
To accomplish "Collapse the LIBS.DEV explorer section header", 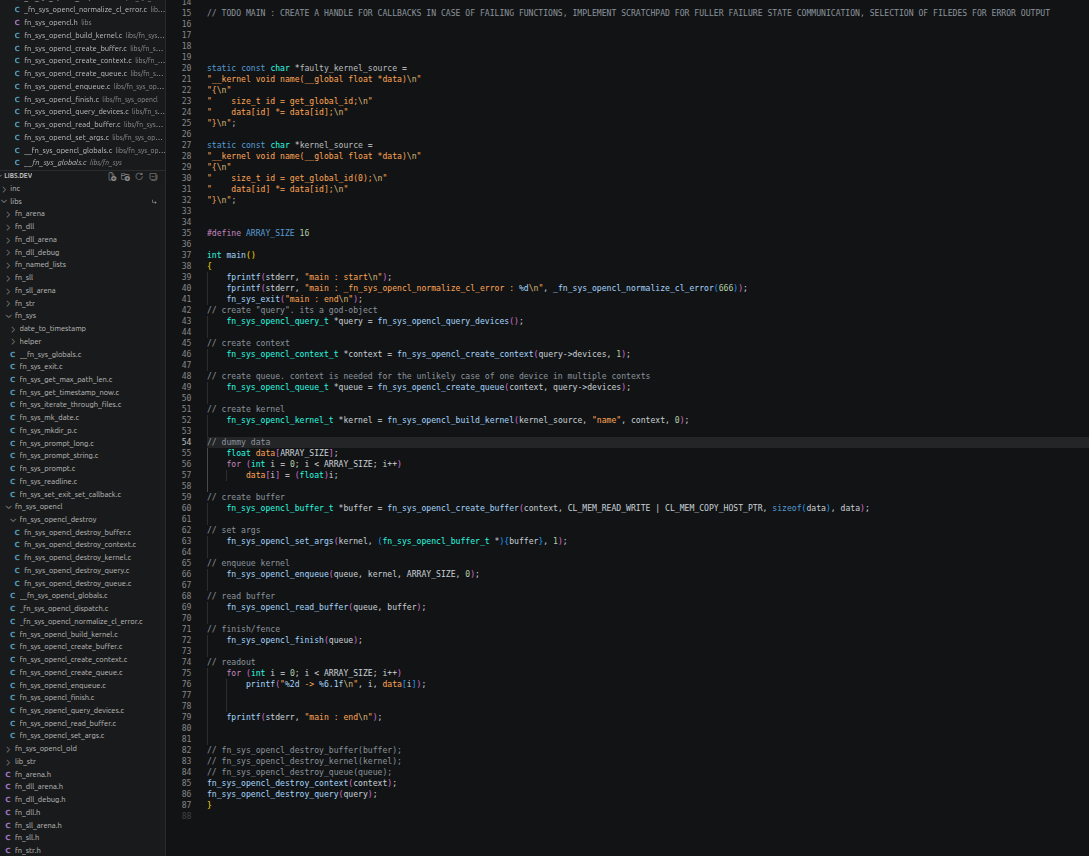I will click(x=19, y=176).
